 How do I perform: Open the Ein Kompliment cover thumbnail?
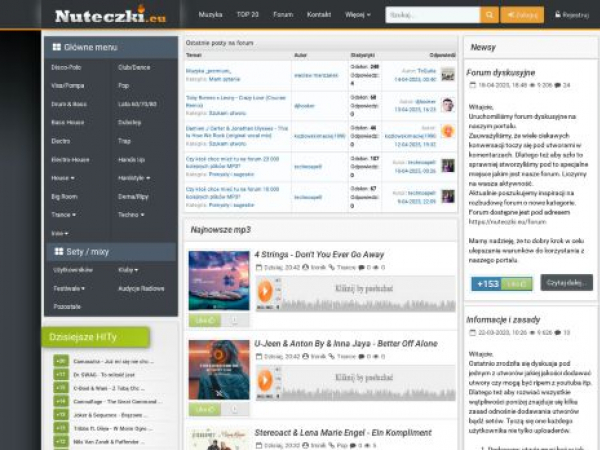[x=219, y=439]
